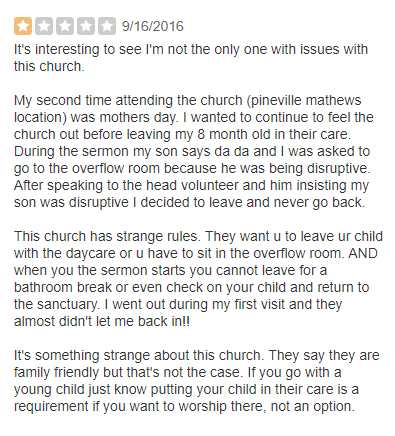Click the second gray rating star
This screenshot has width=395, height=436.
(44, 26)
